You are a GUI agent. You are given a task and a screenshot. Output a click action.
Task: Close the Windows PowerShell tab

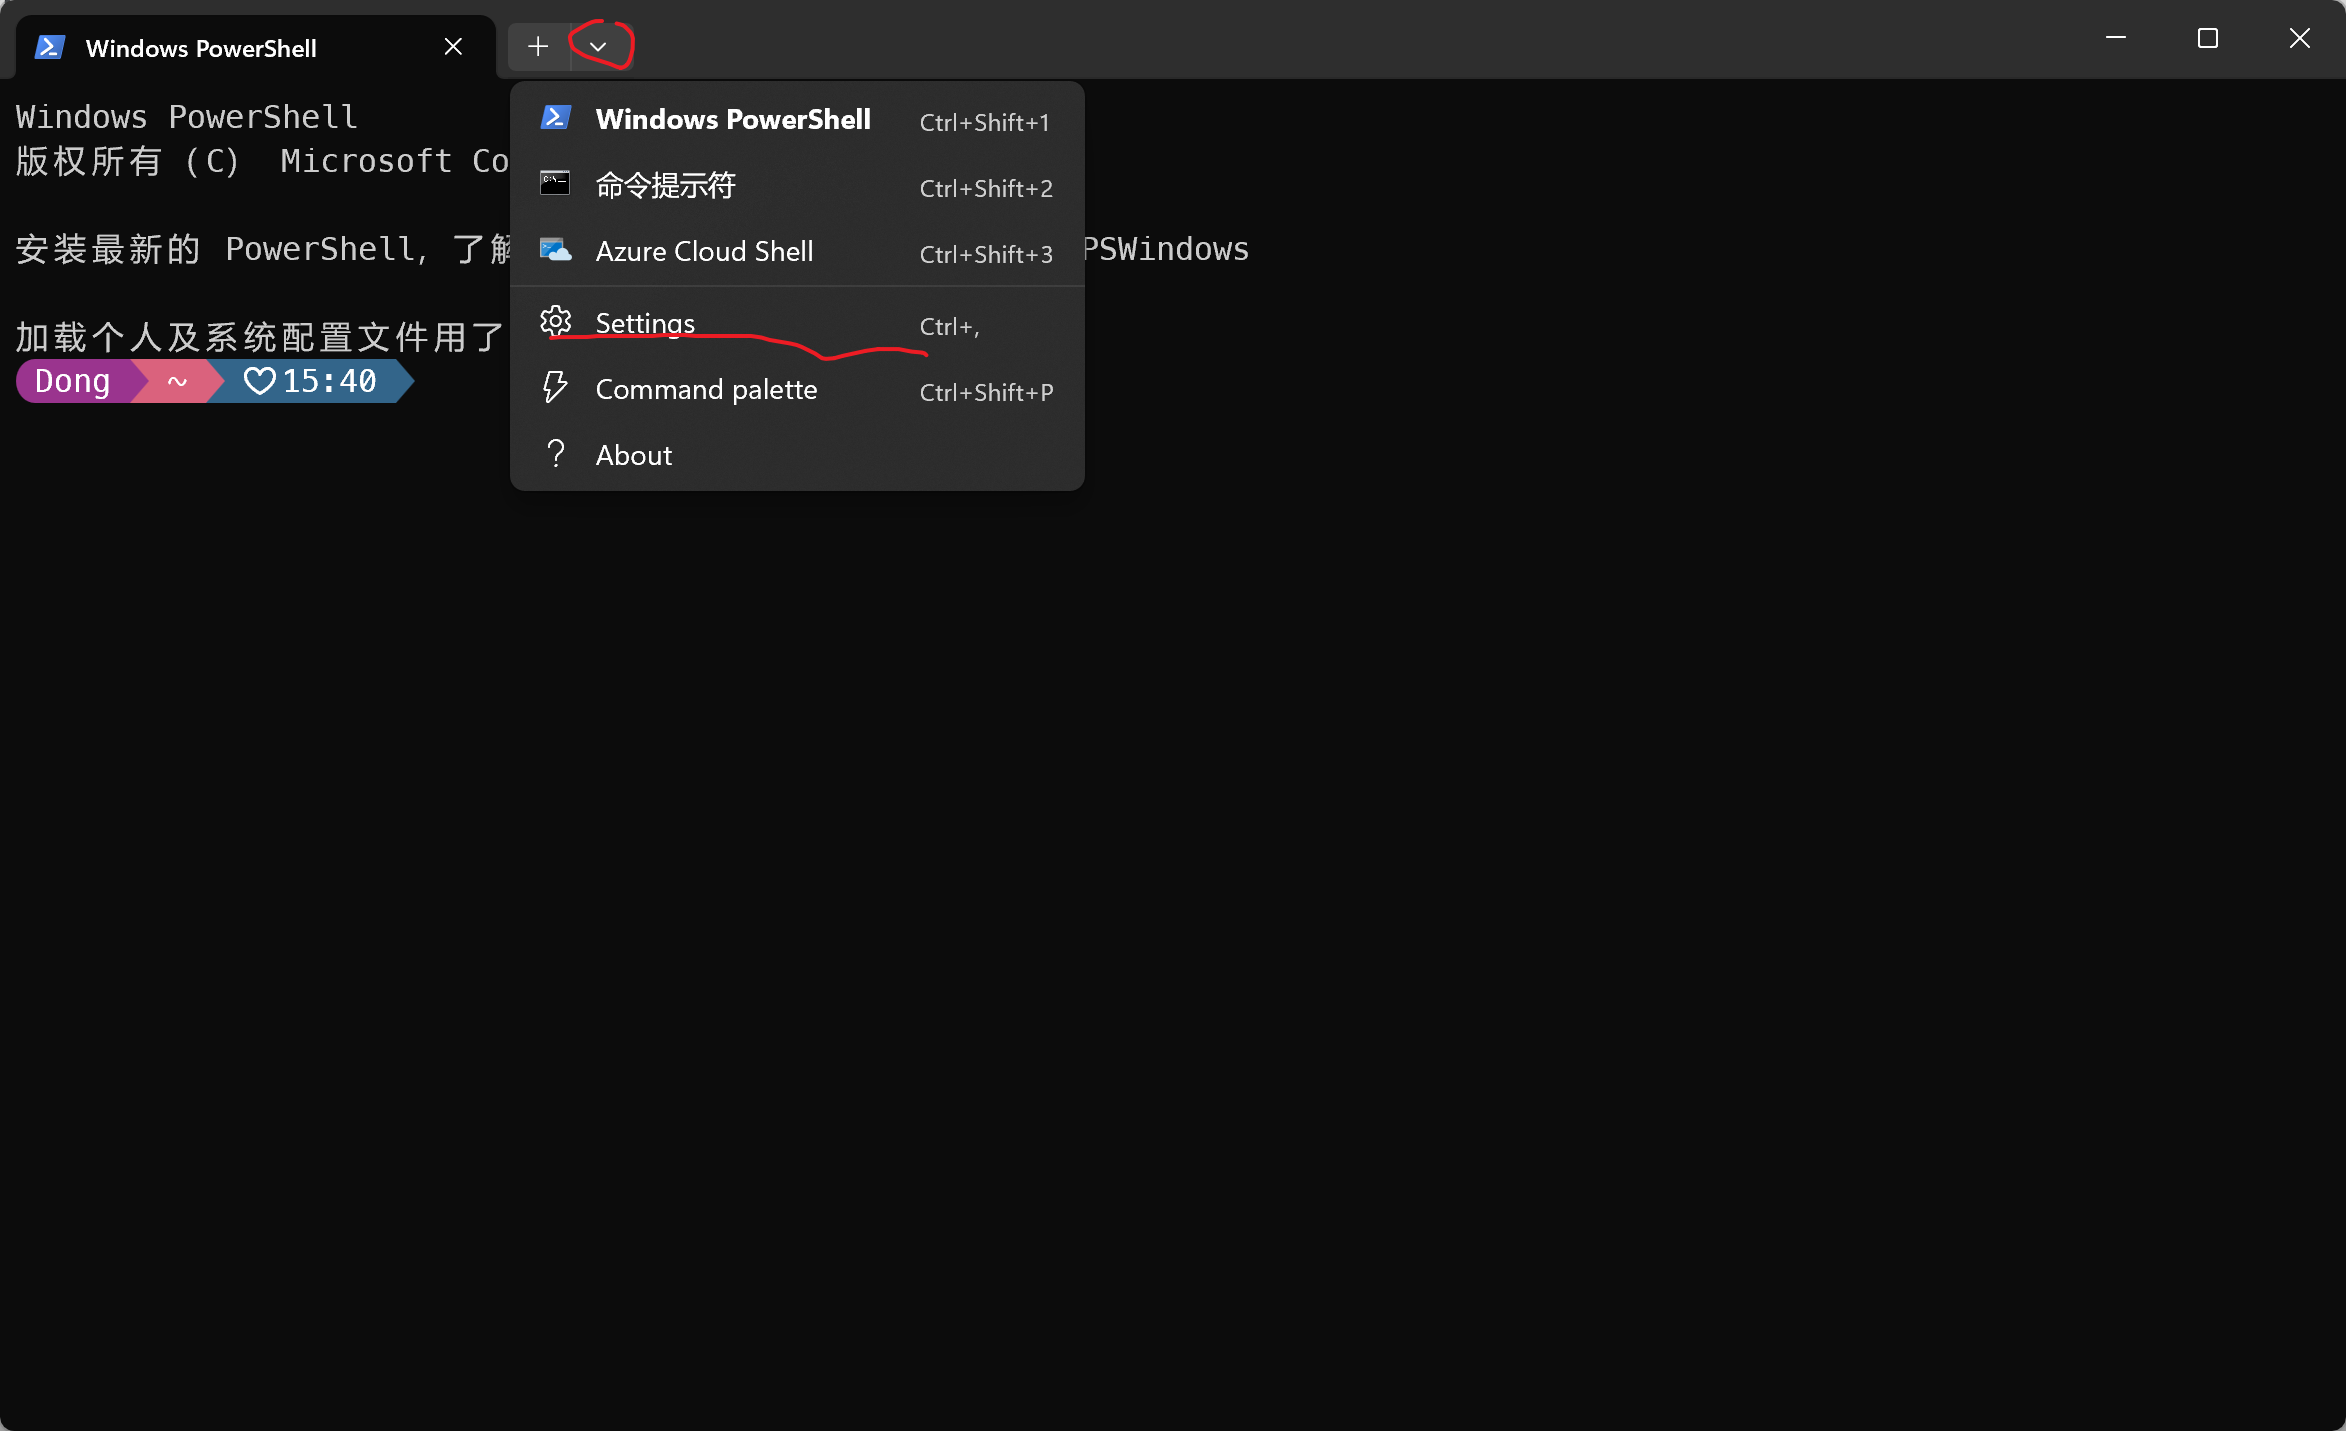(453, 47)
